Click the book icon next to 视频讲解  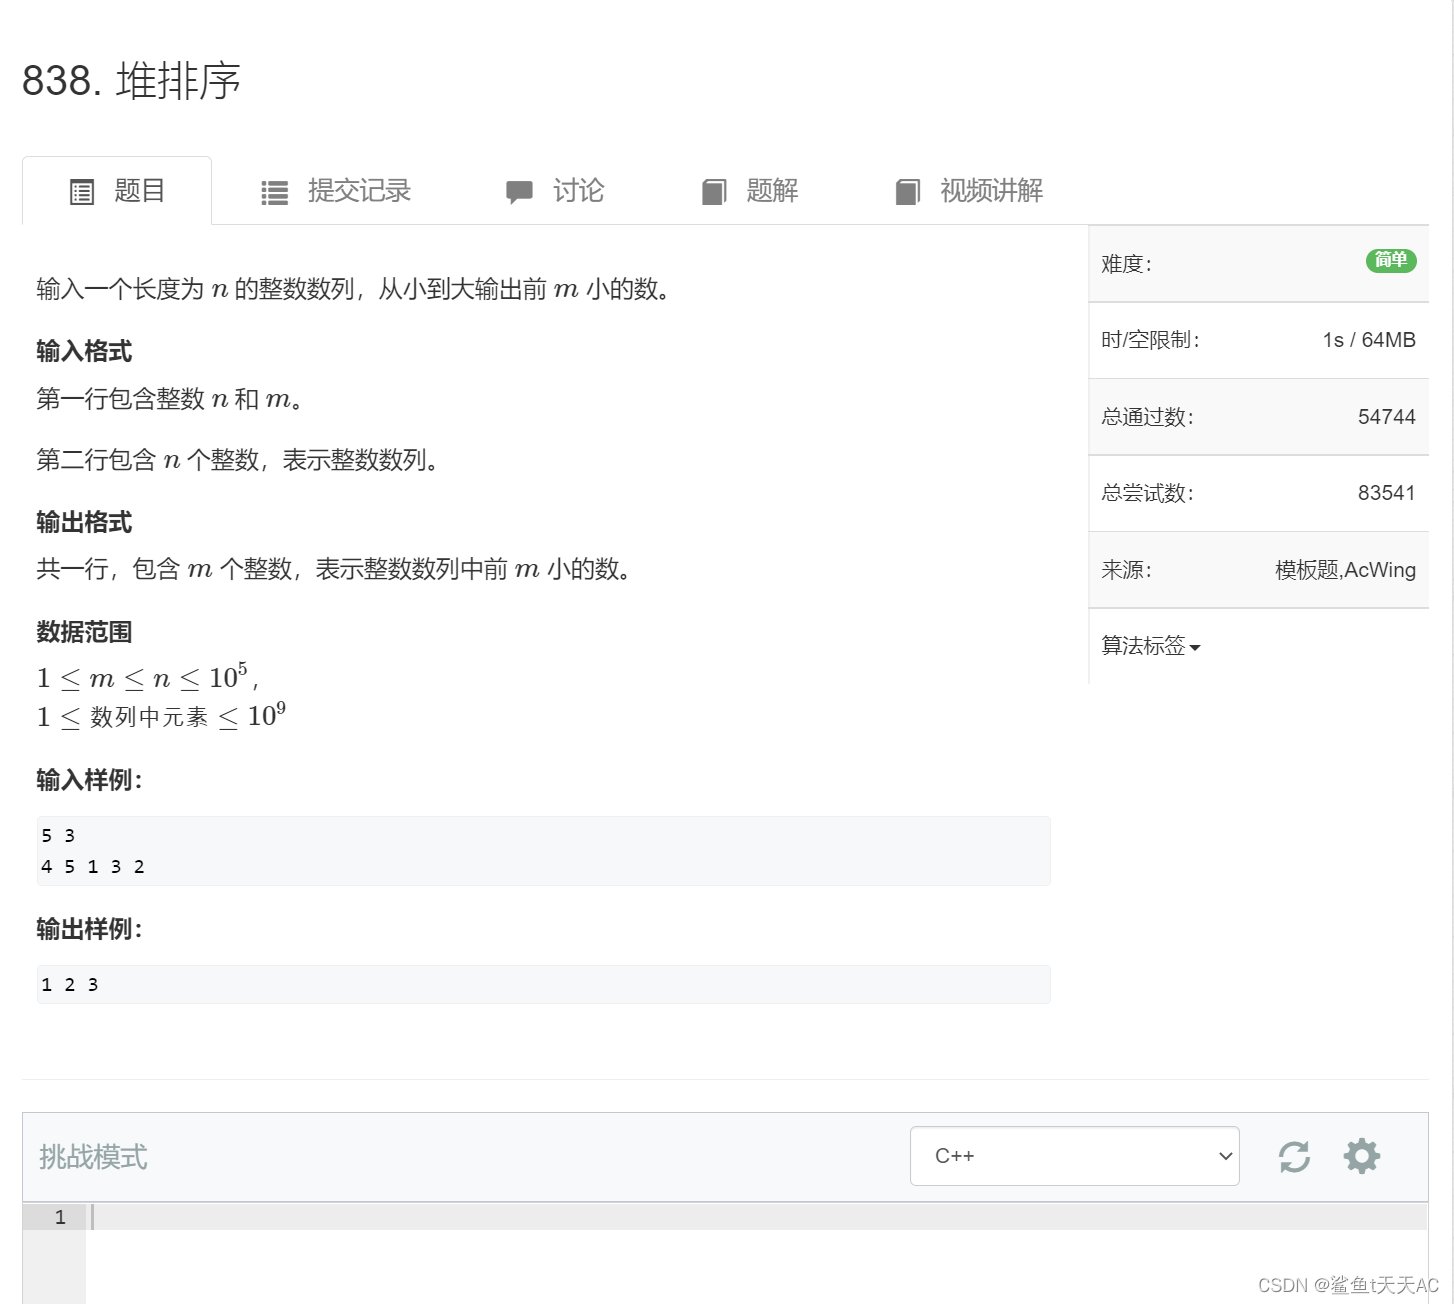pyautogui.click(x=907, y=191)
